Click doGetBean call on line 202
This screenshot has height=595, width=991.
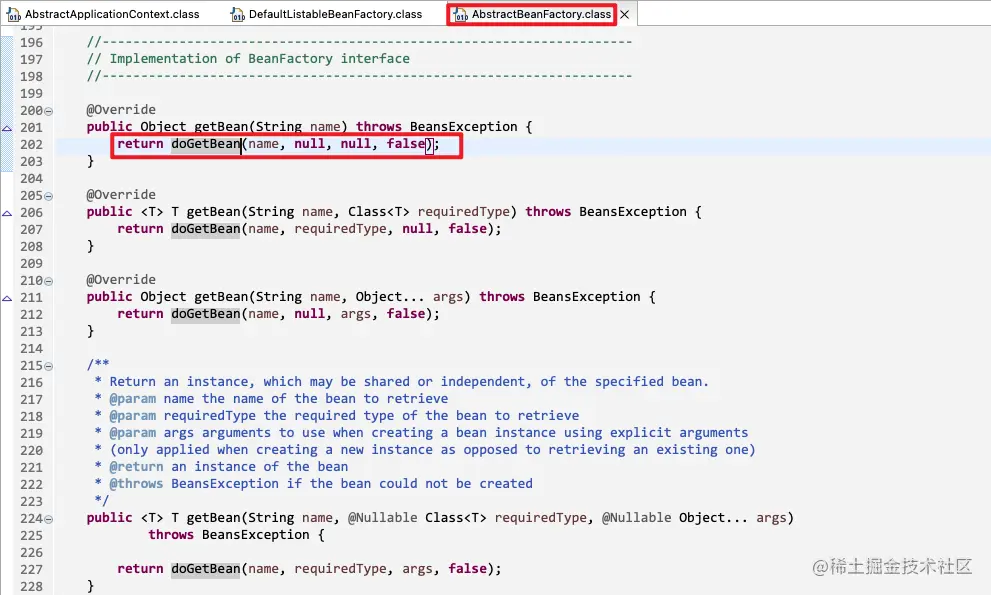click(x=205, y=144)
